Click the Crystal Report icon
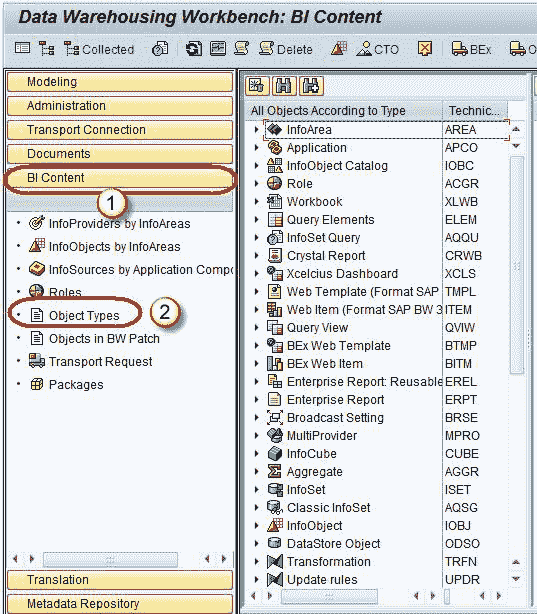Viewport: 537px width, 614px height. click(x=275, y=255)
